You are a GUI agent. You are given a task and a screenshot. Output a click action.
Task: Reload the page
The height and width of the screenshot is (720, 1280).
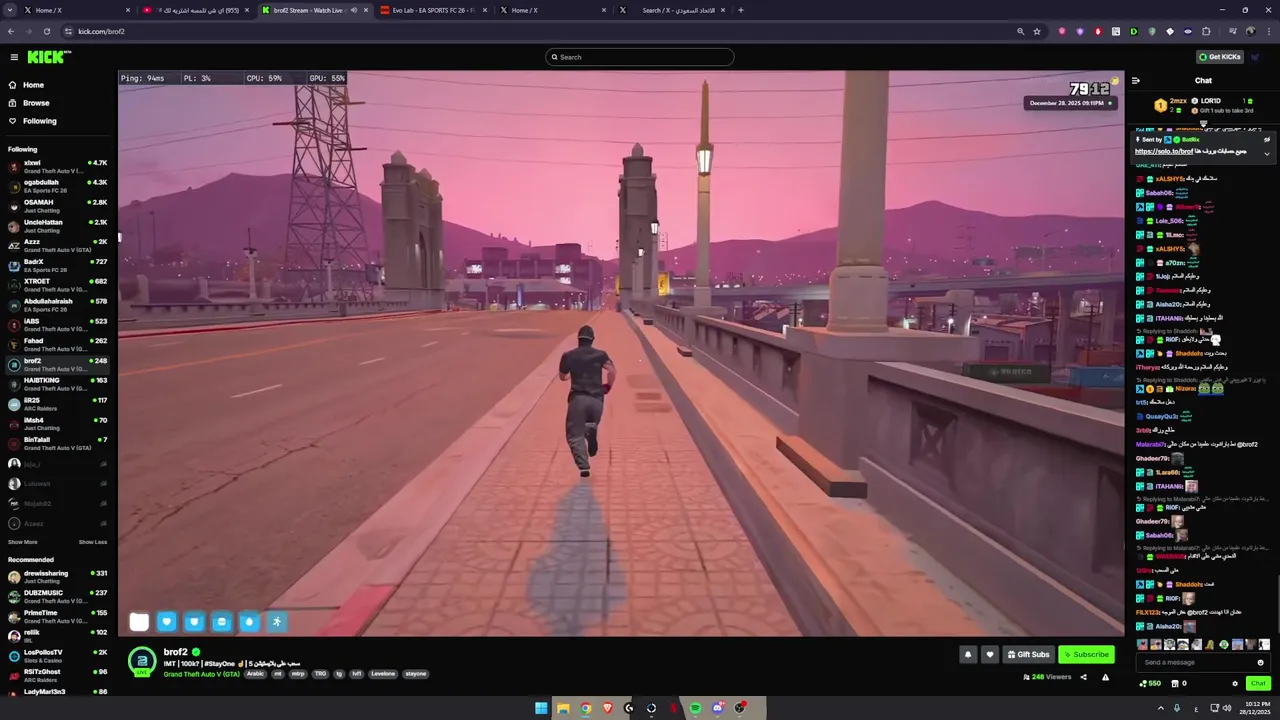(47, 31)
